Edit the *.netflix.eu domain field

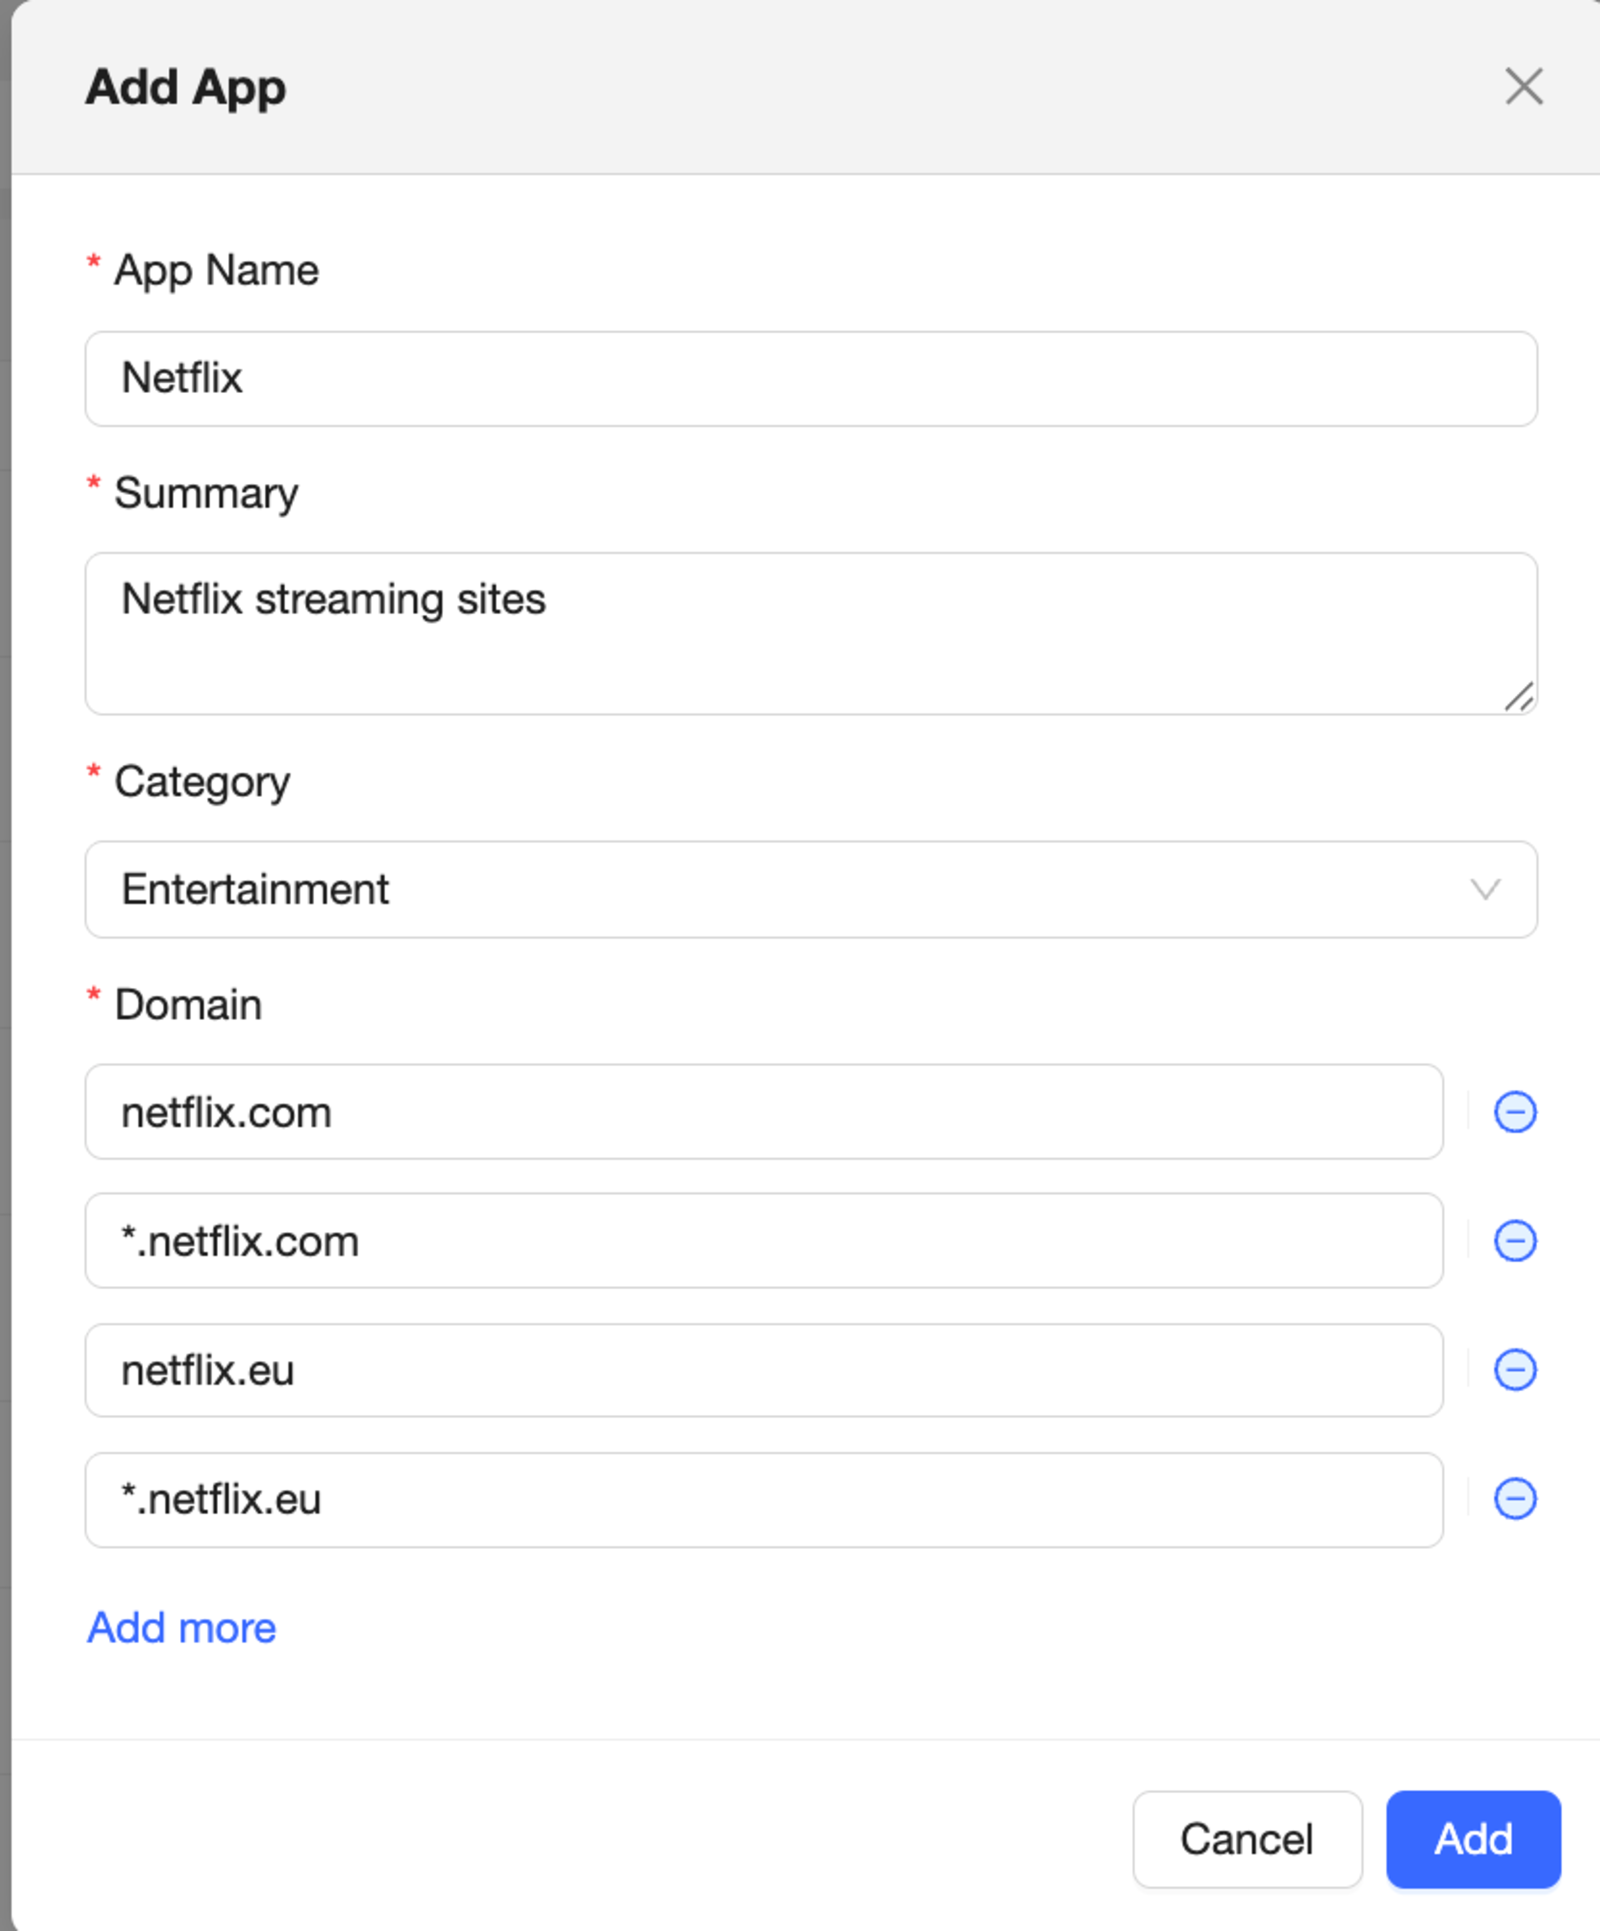tap(763, 1499)
